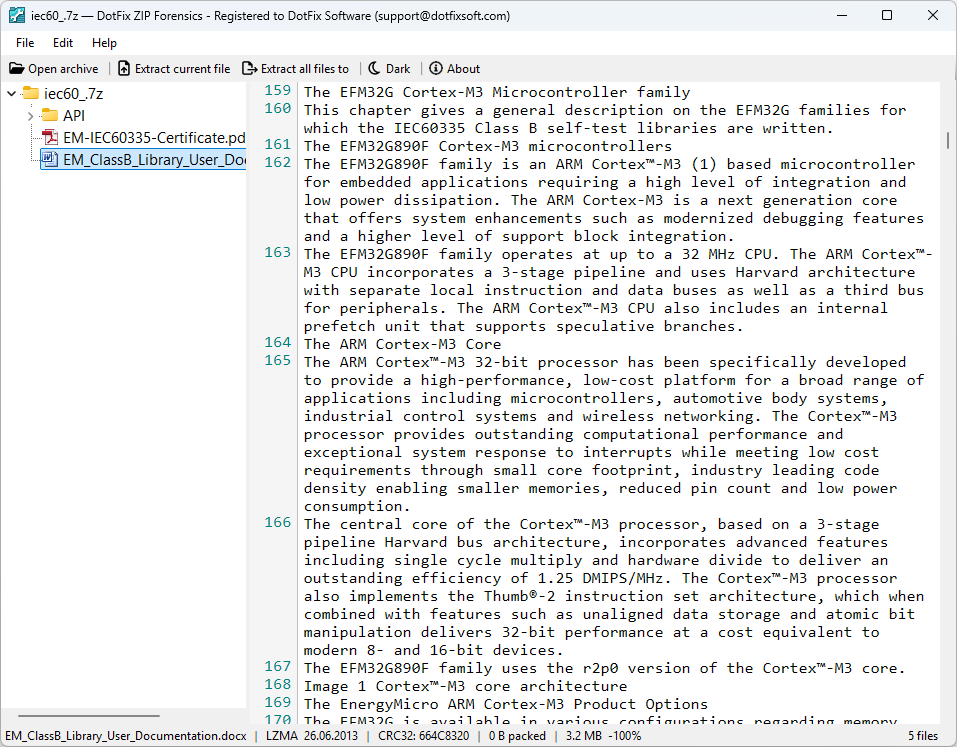This screenshot has width=957, height=747.
Task: Click line number 159
Action: [x=278, y=90]
